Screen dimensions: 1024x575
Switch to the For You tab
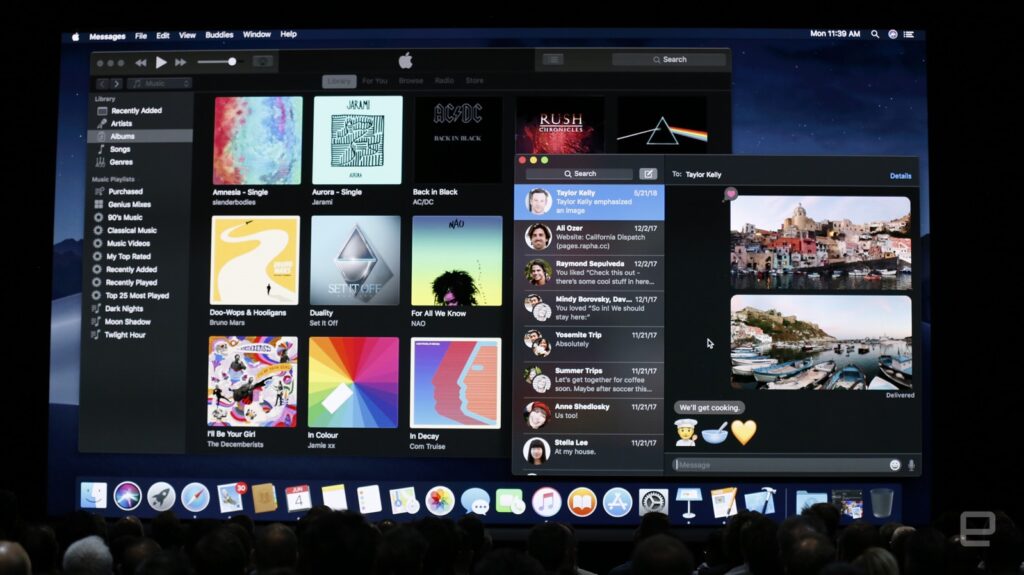coord(375,81)
